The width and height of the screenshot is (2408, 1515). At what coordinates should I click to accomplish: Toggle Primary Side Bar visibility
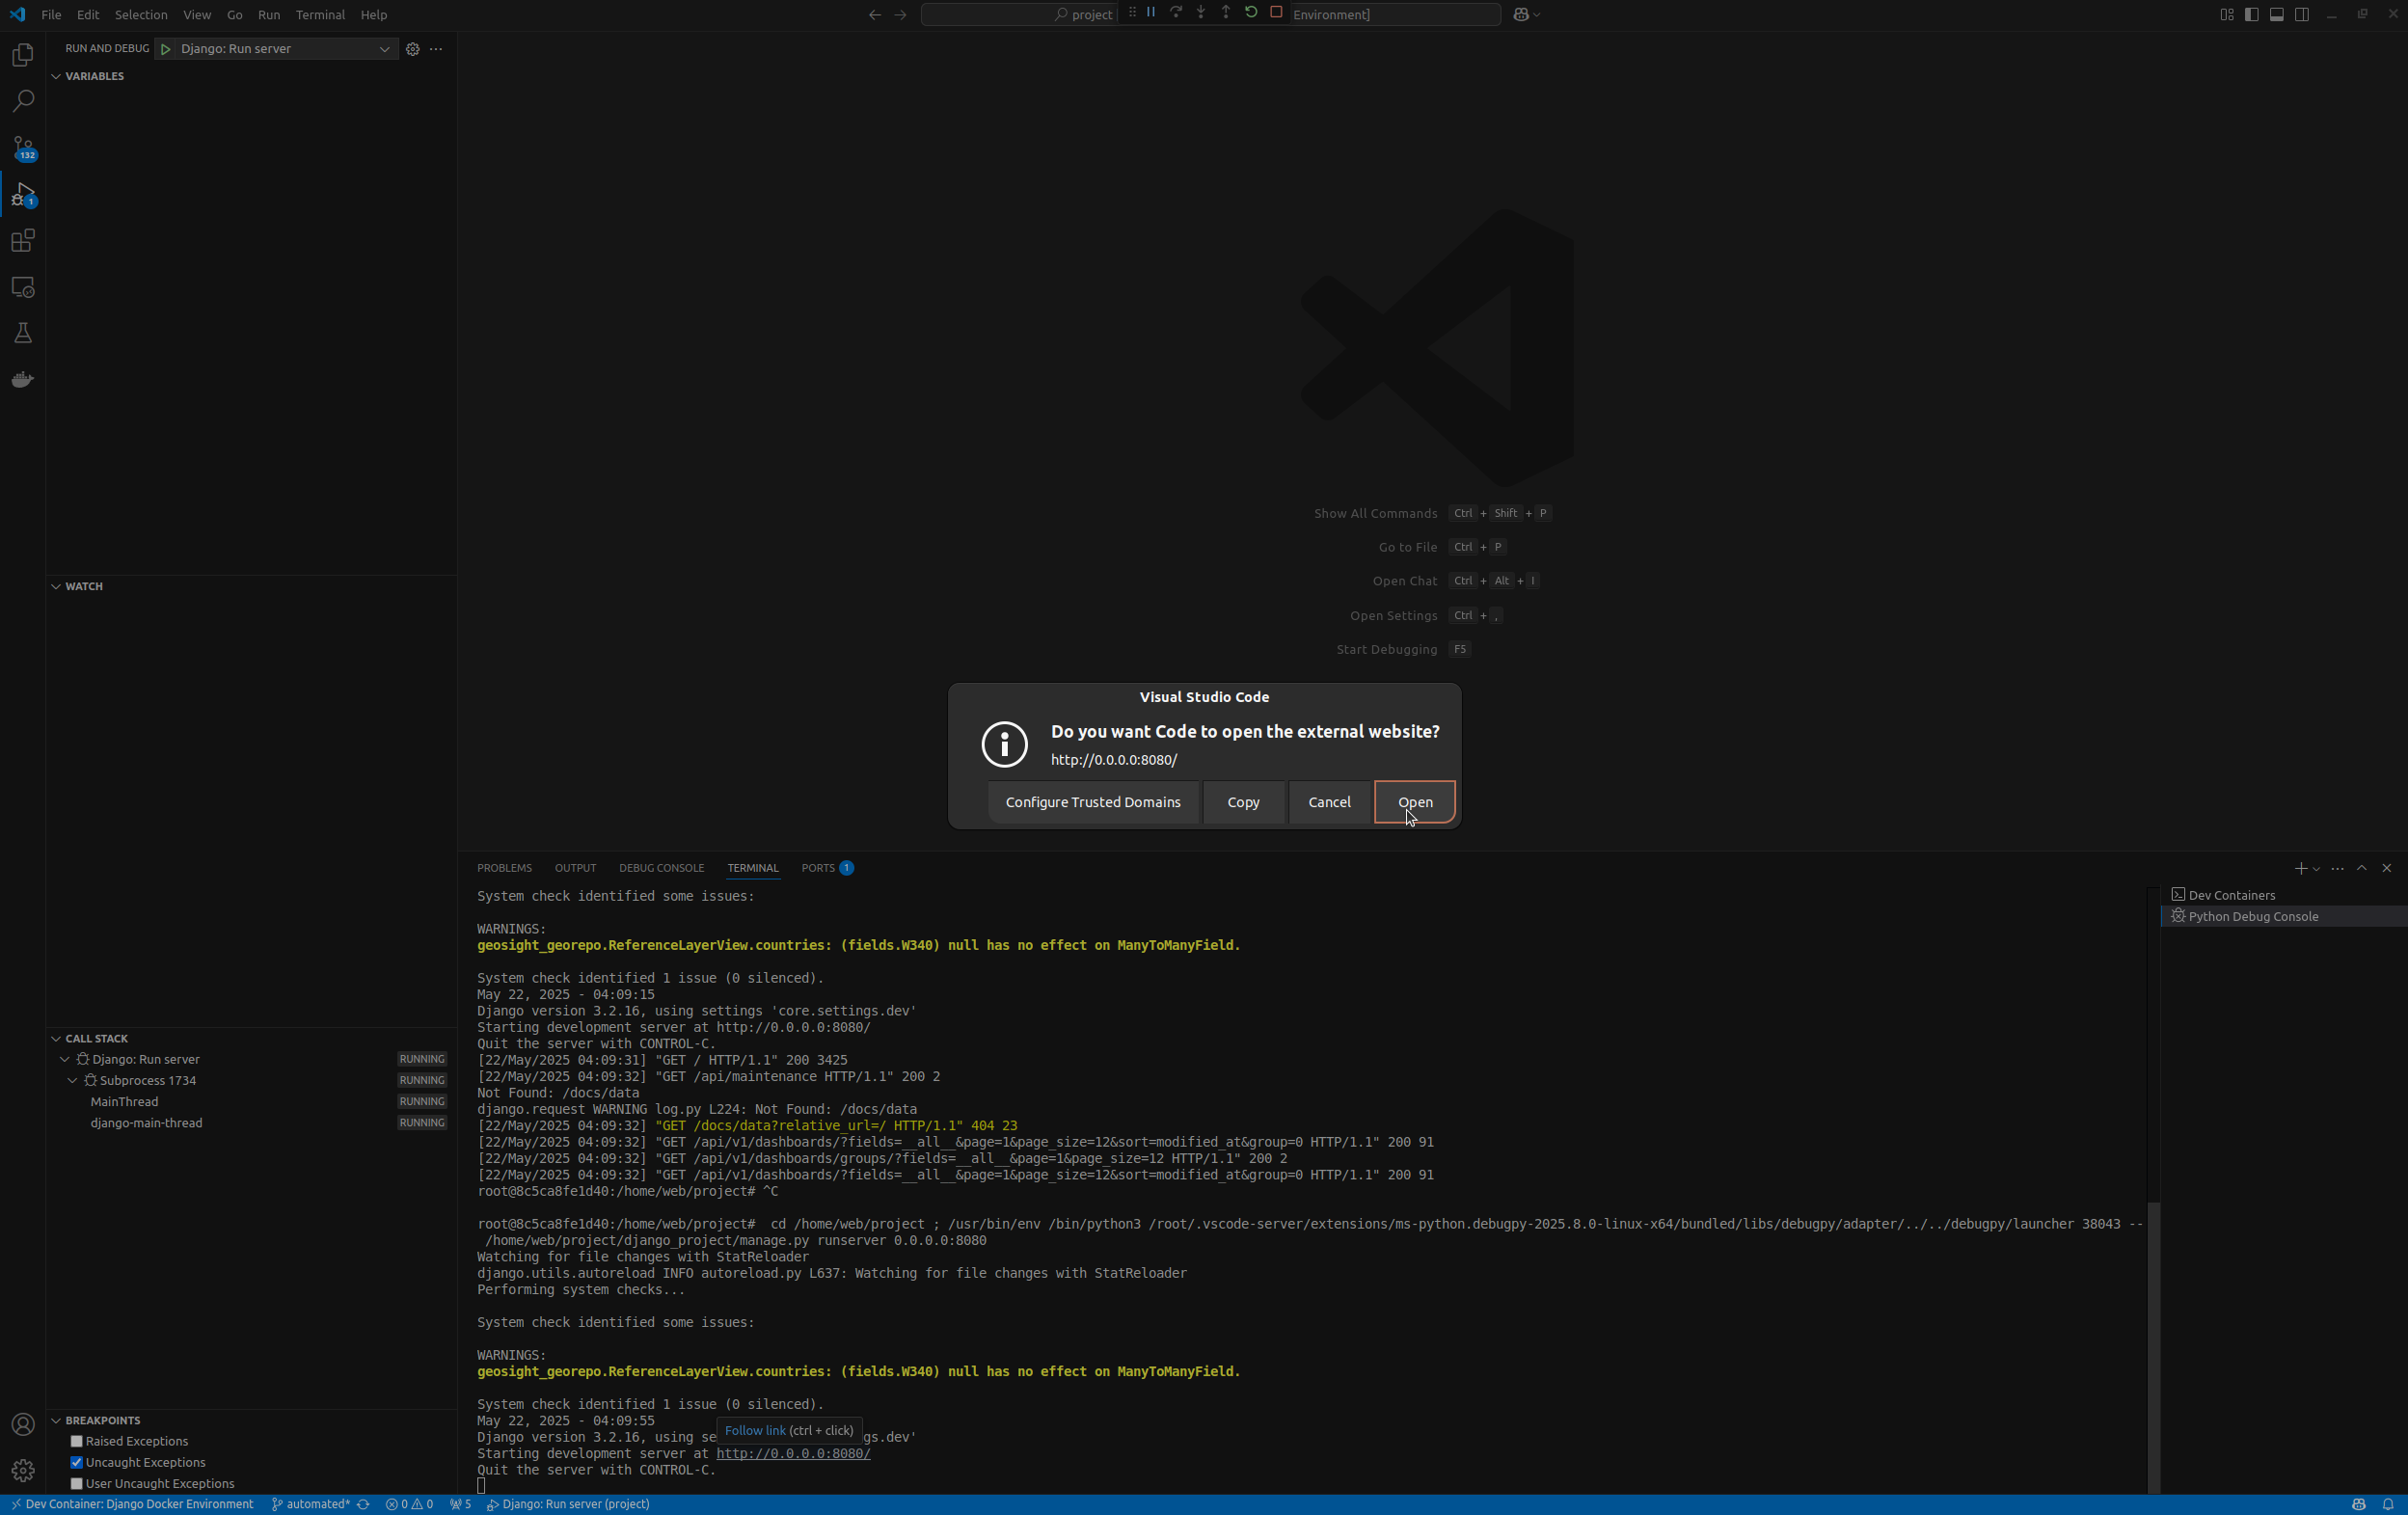[x=2252, y=15]
